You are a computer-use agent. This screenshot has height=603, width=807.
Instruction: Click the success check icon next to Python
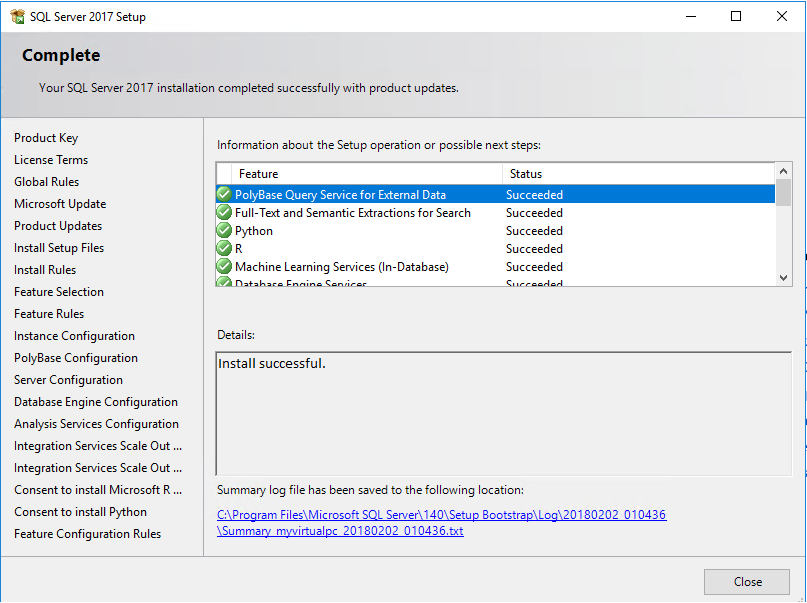[224, 231]
